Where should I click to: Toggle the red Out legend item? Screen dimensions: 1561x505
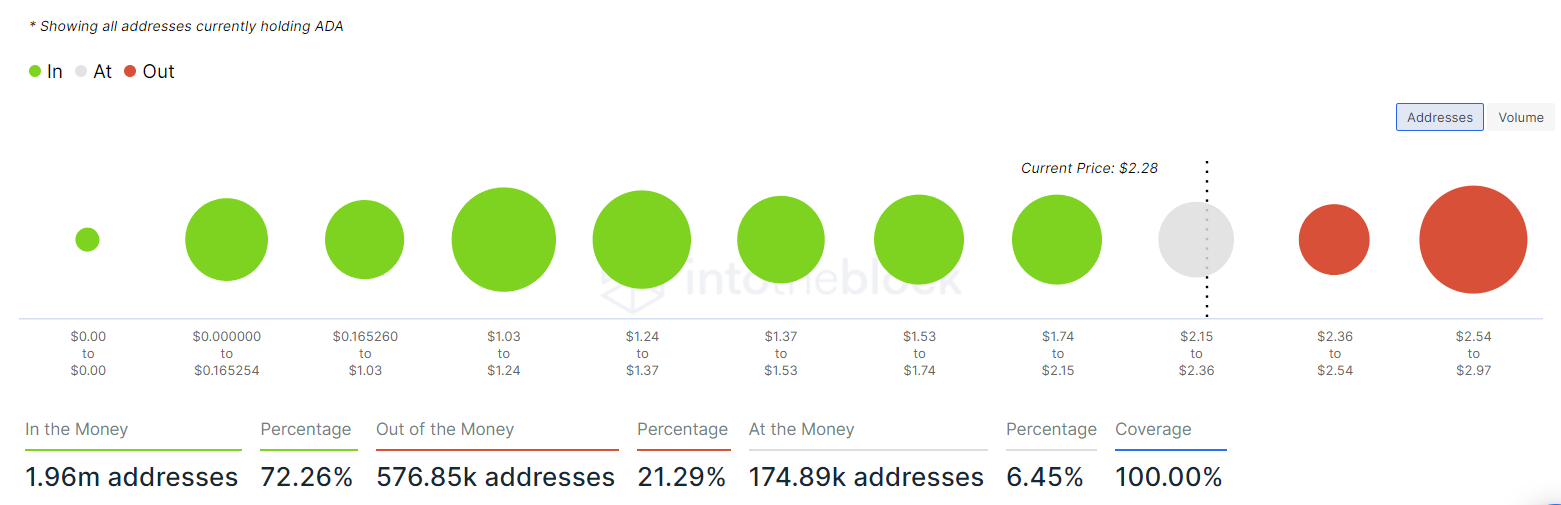(149, 72)
